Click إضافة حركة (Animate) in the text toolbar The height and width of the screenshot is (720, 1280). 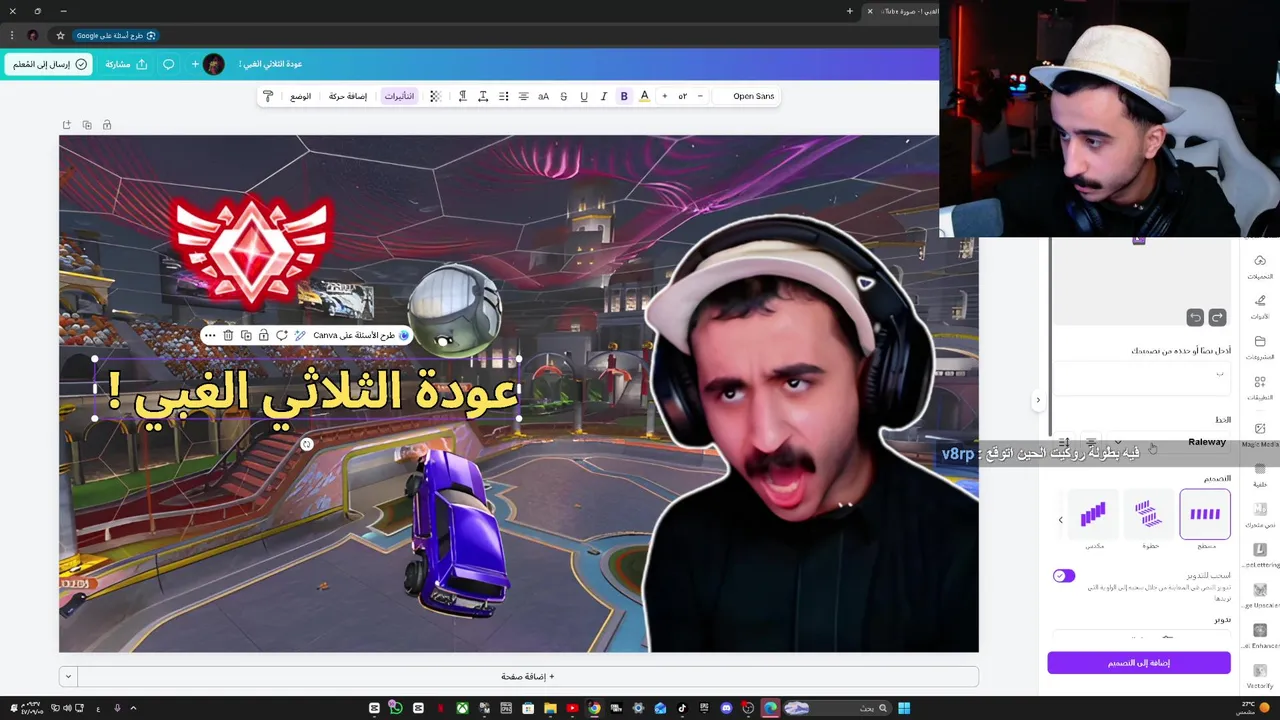(348, 96)
